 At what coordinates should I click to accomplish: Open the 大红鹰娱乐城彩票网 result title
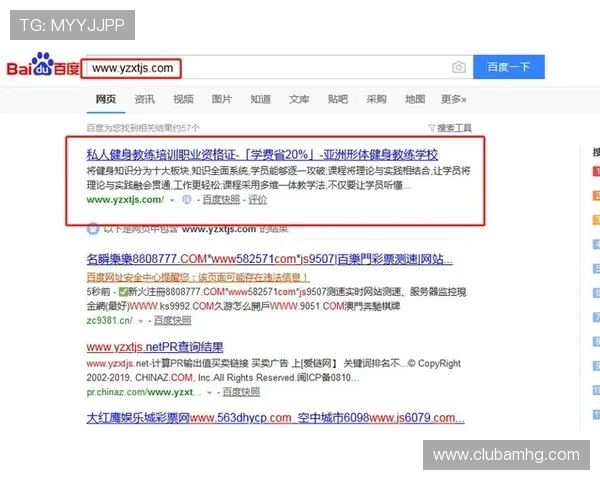(x=276, y=418)
